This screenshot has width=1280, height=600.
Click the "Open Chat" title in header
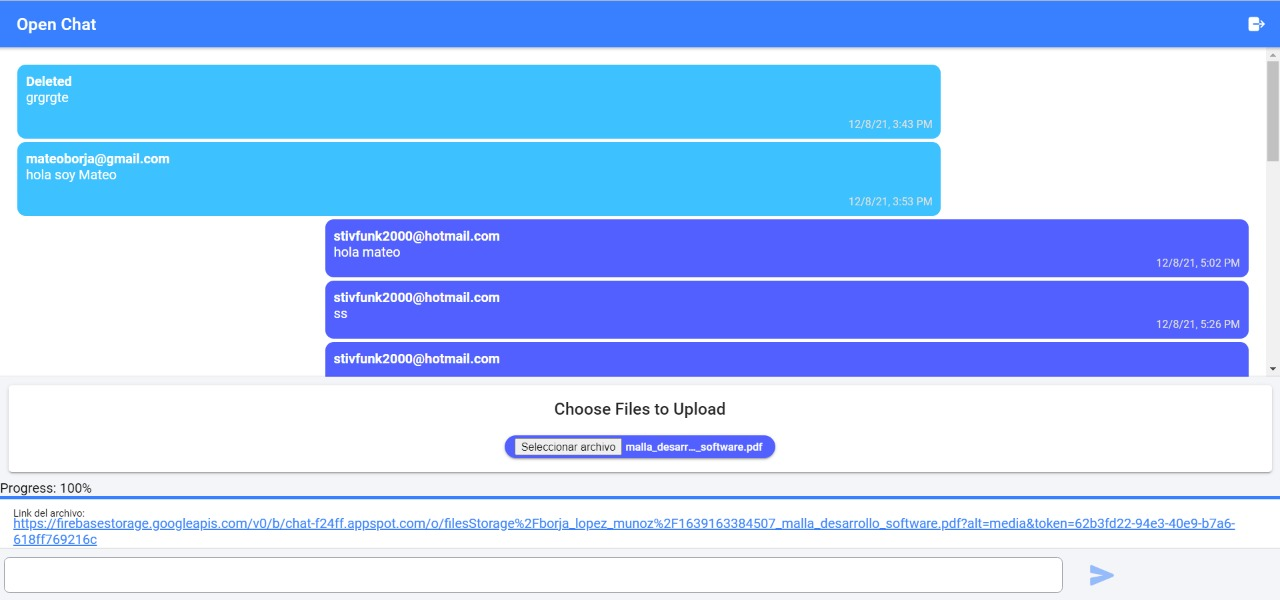pos(55,23)
